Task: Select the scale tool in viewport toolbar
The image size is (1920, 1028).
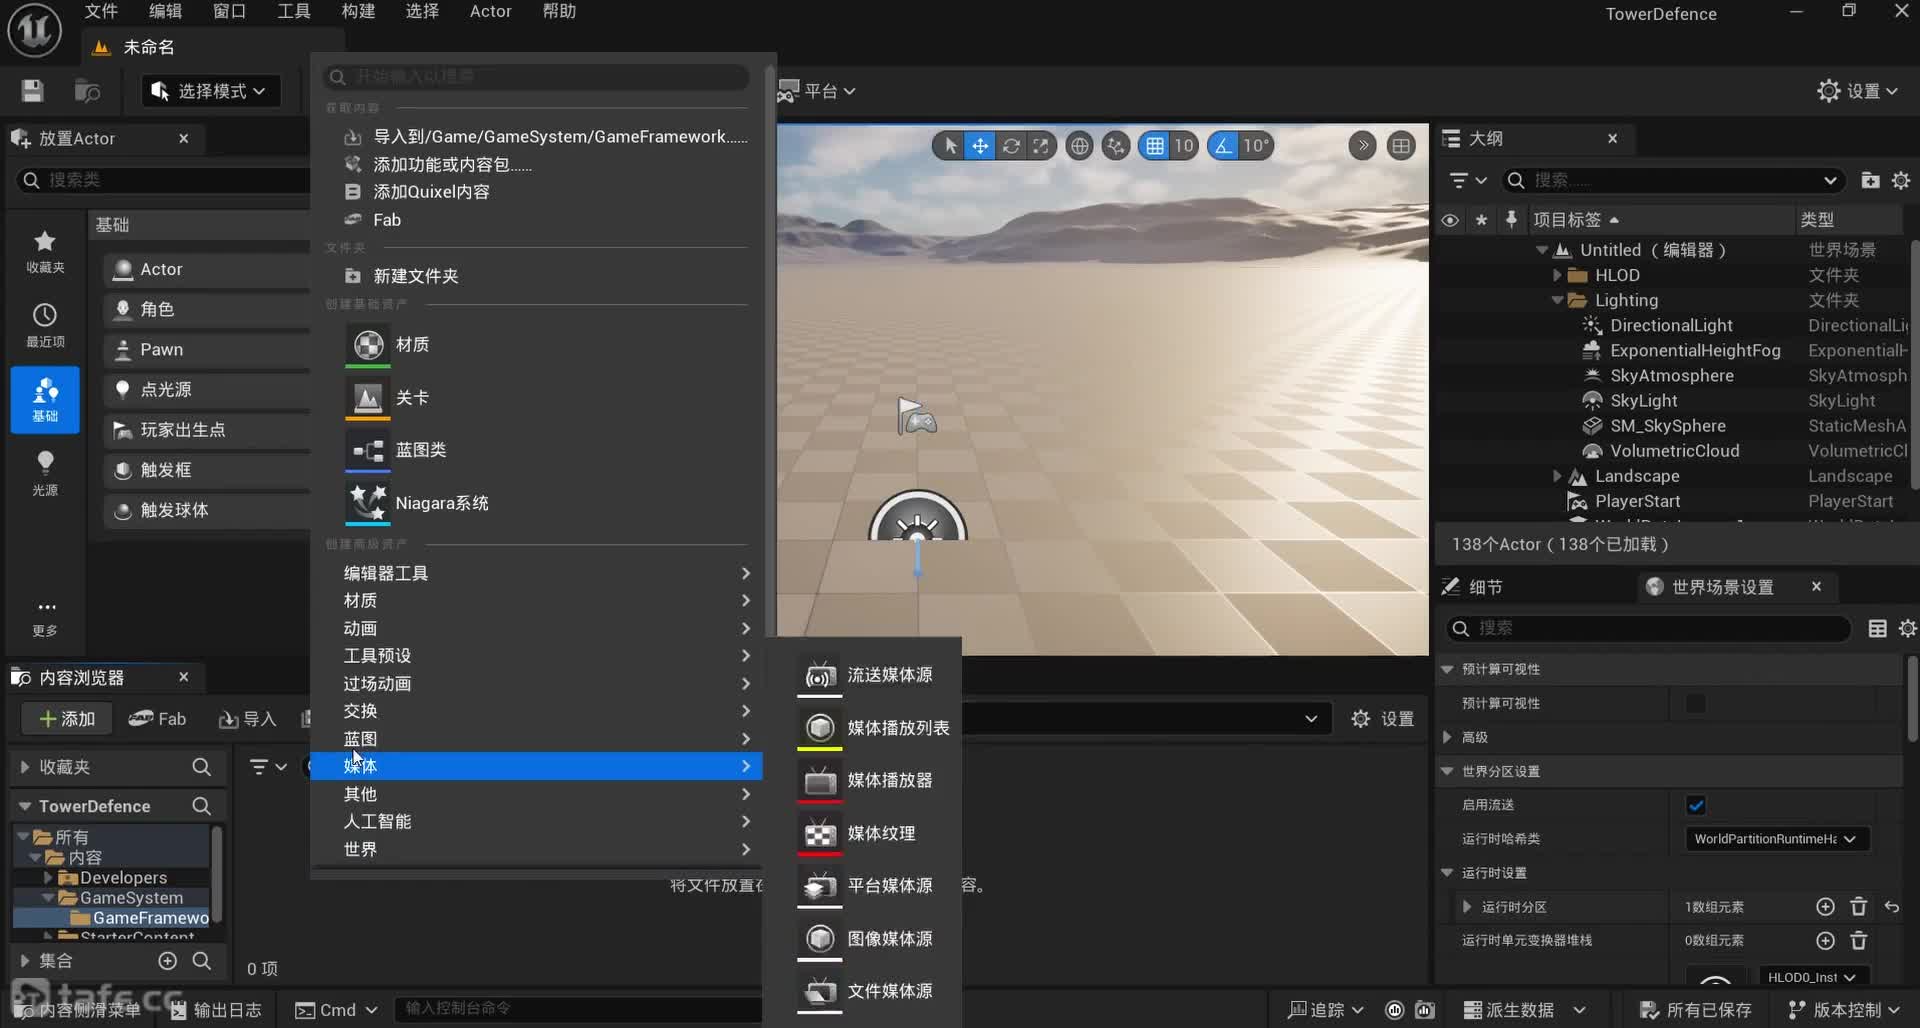Action: pos(1041,146)
